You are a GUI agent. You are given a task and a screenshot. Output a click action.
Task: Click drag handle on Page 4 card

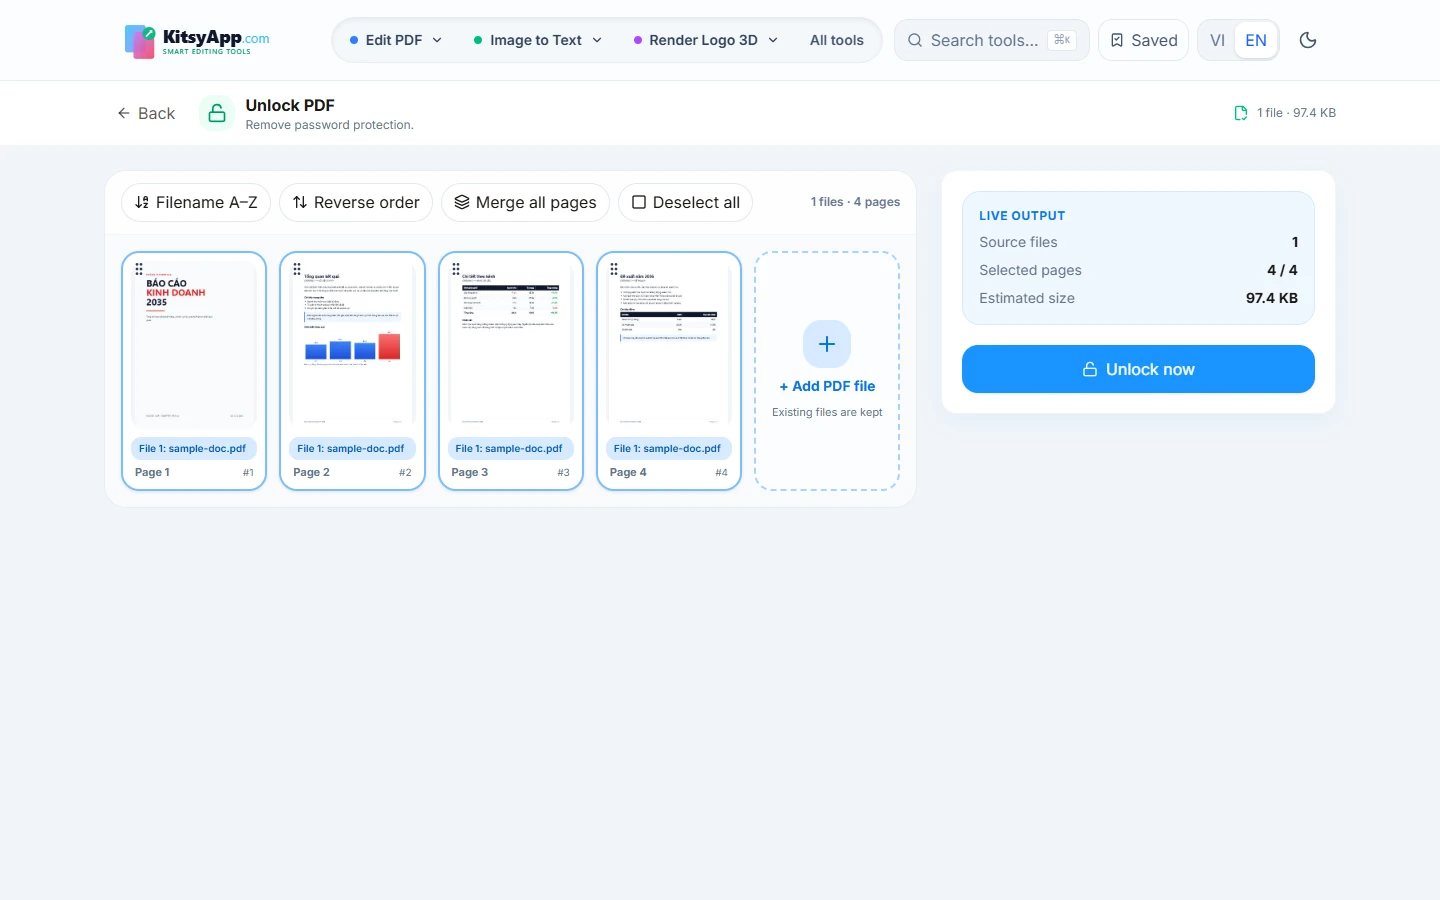point(614,269)
